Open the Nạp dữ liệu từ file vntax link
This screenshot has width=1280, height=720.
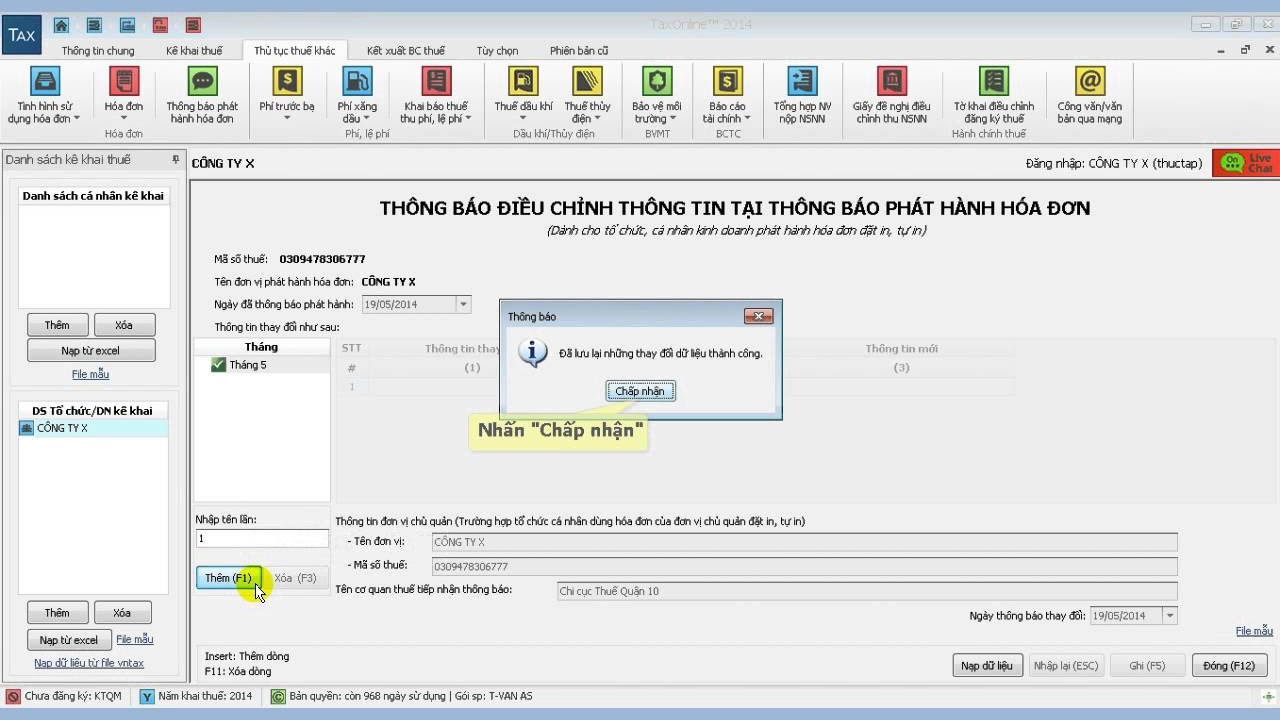point(89,663)
